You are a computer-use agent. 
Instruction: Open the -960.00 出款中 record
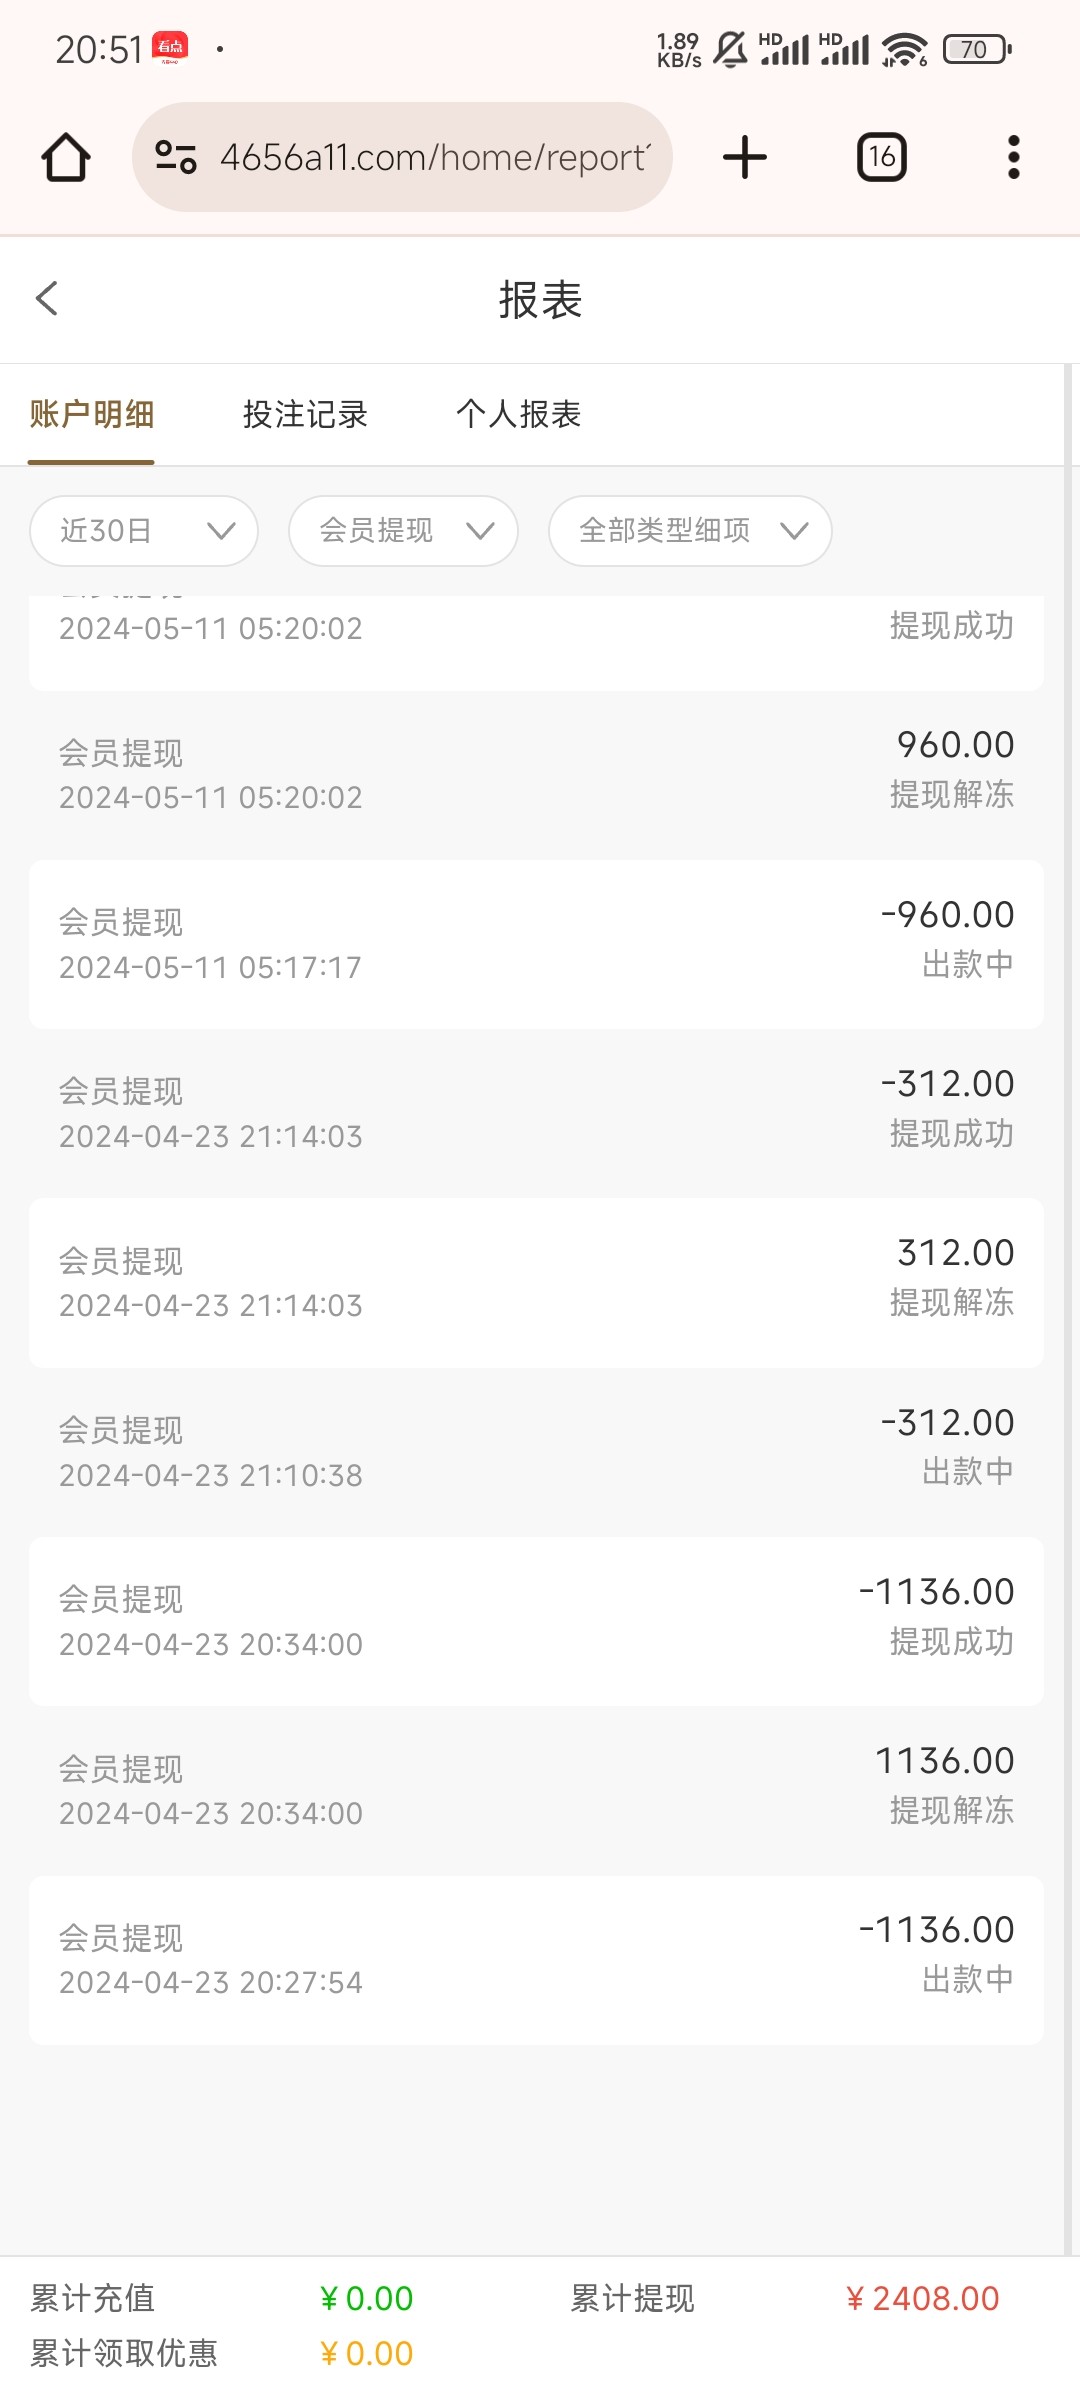536,944
